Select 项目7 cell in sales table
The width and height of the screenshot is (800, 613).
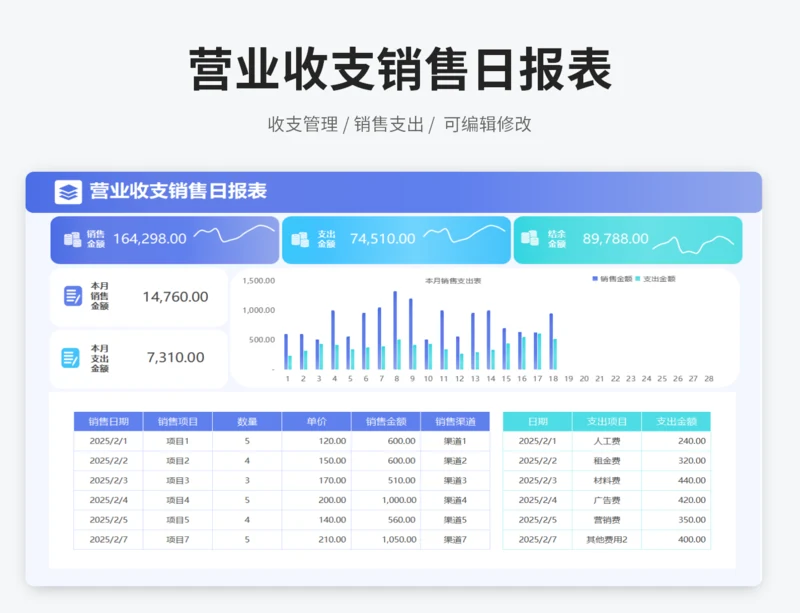point(178,540)
